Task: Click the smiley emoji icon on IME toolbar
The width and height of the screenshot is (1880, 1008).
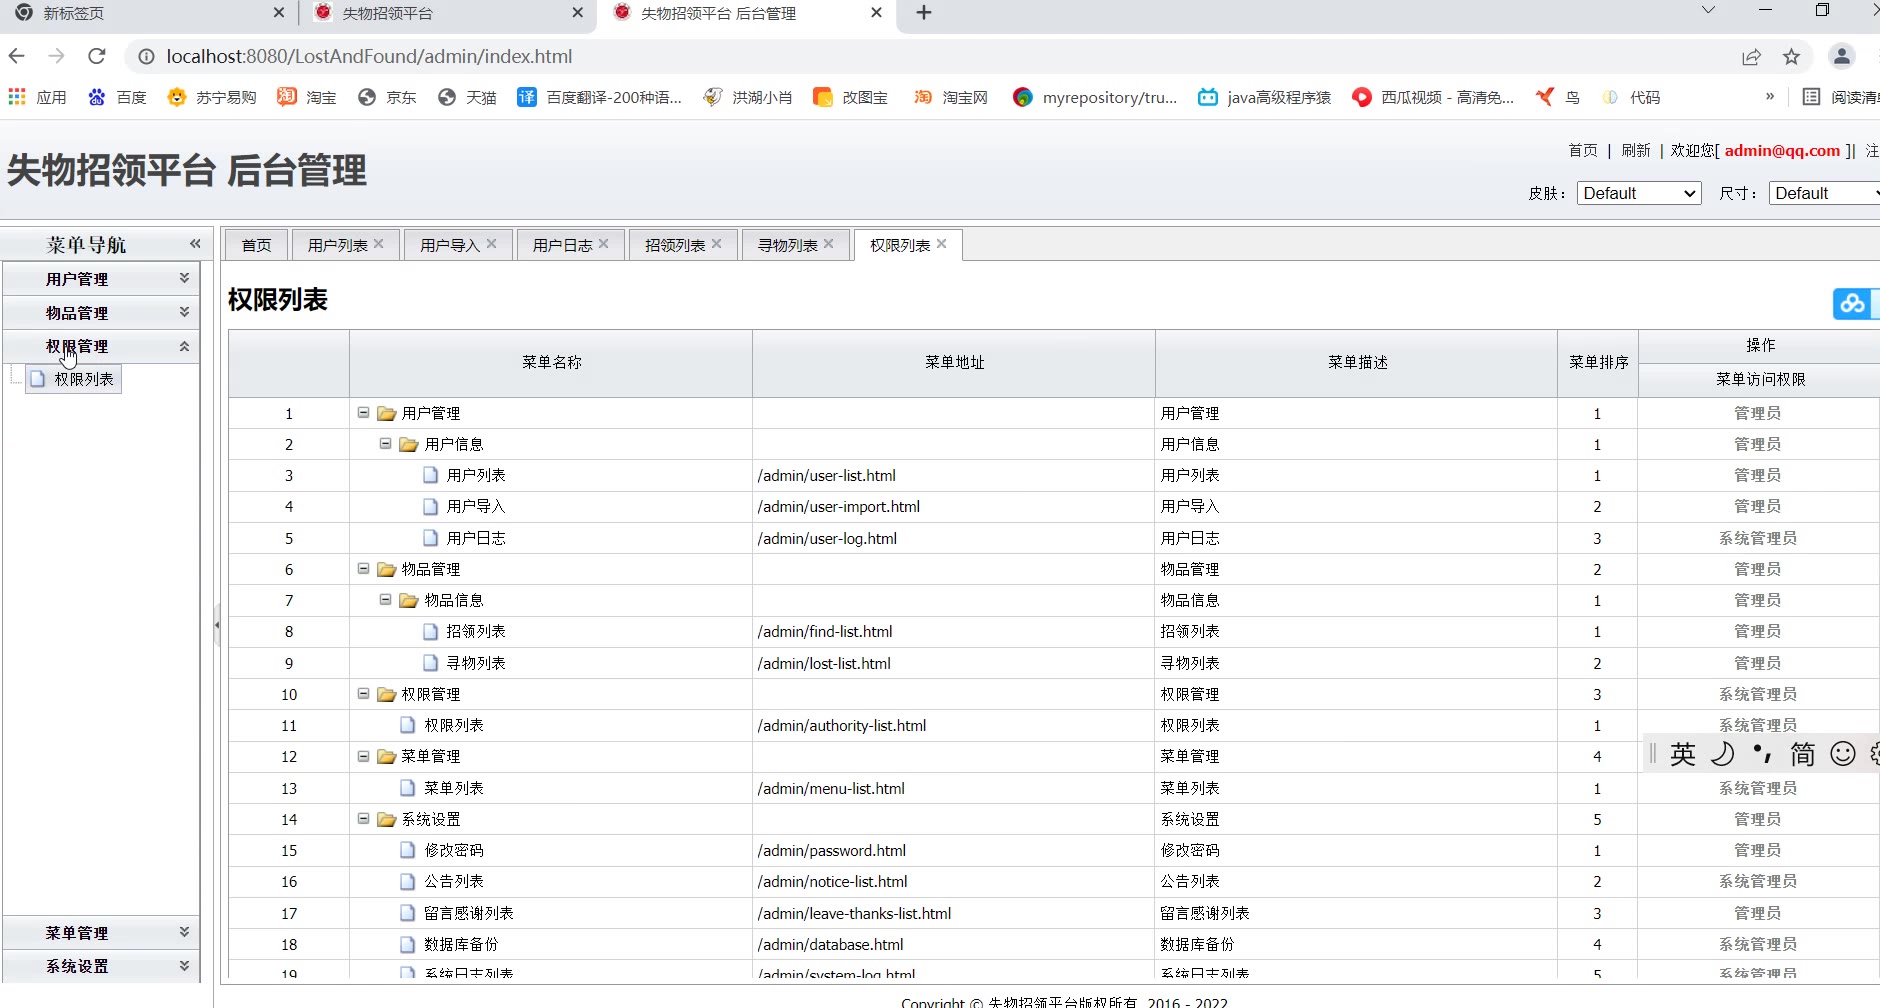Action: tap(1842, 754)
